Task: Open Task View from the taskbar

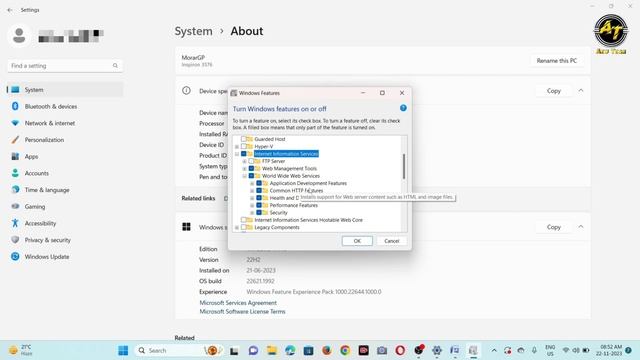Action: click(x=234, y=351)
